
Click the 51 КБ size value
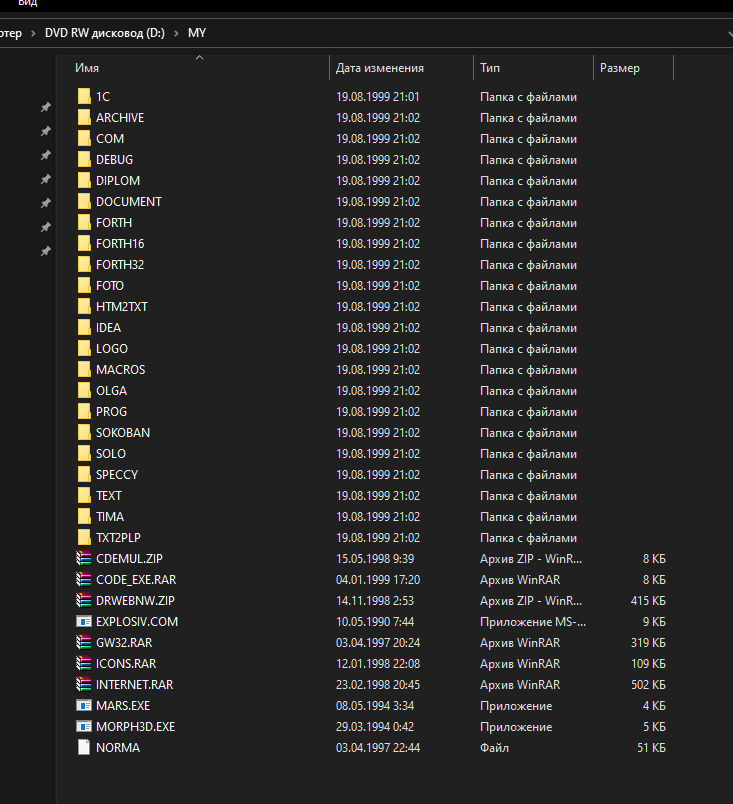click(x=651, y=748)
